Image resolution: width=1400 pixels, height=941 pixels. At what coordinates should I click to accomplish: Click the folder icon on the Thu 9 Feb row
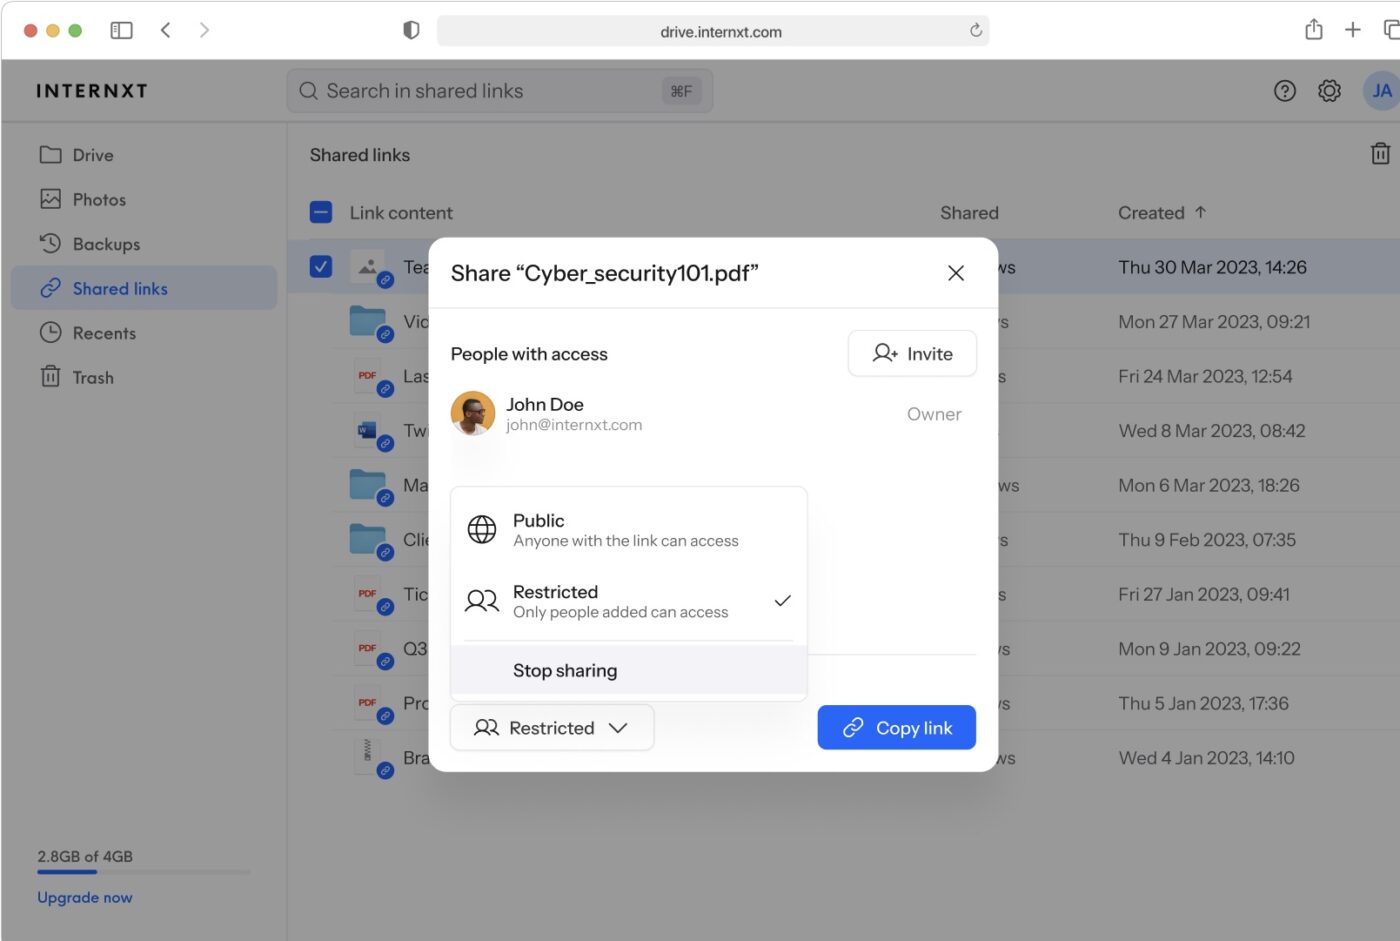(368, 540)
